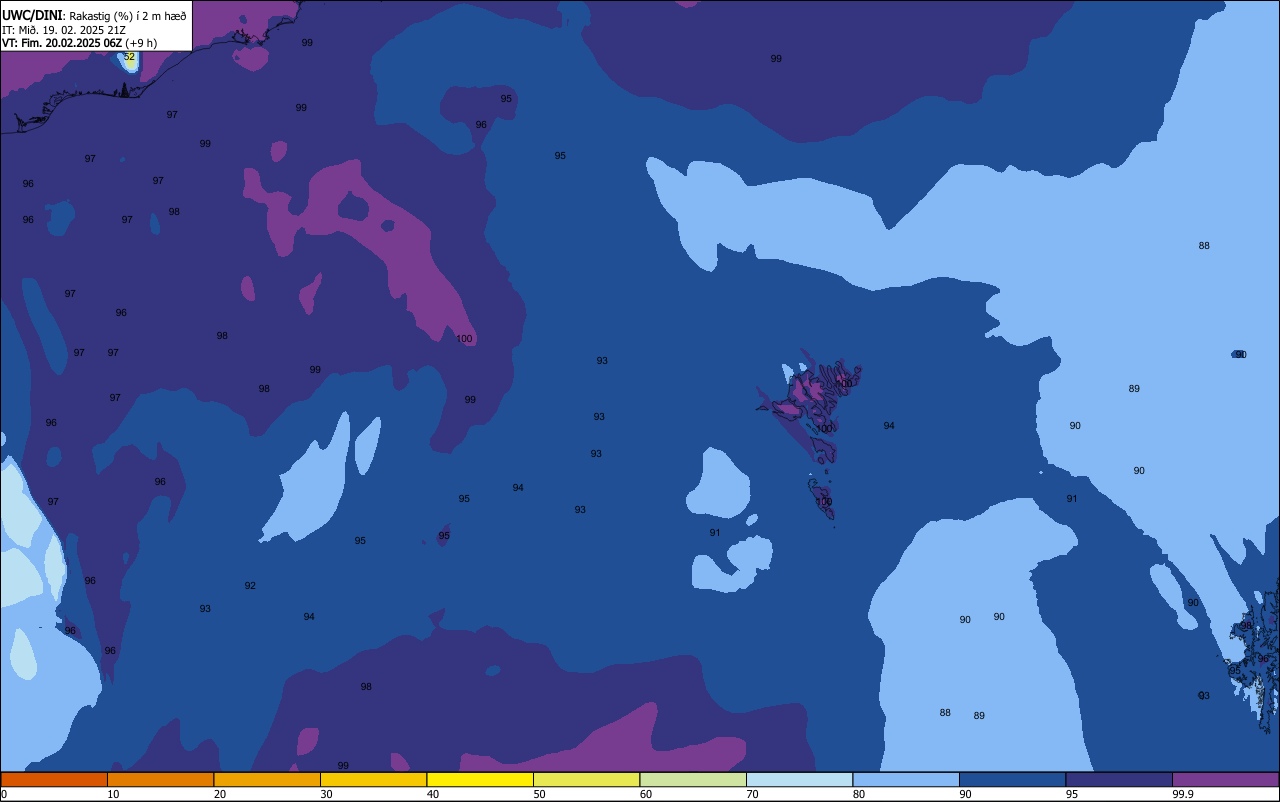This screenshot has height=802, width=1280.
Task: Select the pale blue 70–80 legend swatch
Action: click(799, 779)
